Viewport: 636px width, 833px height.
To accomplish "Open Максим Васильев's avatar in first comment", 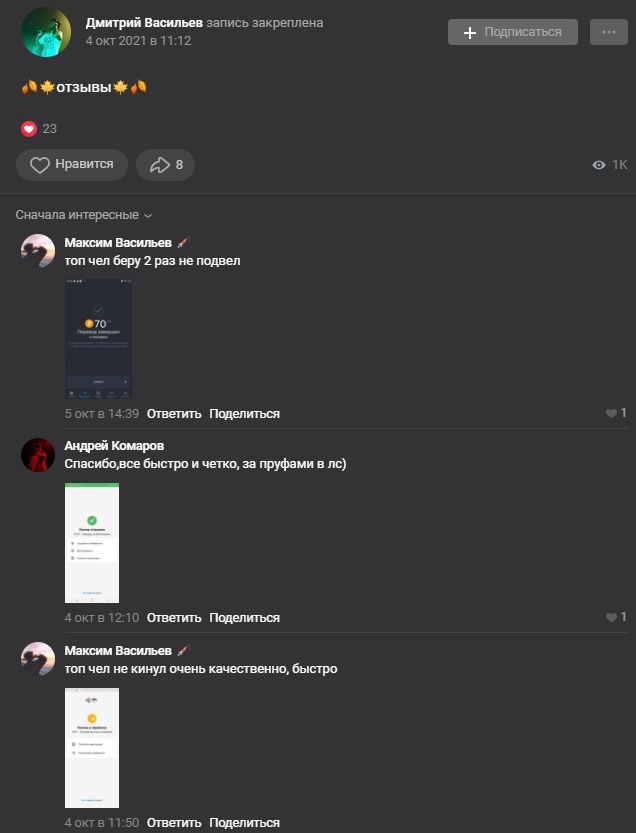I will tap(38, 251).
